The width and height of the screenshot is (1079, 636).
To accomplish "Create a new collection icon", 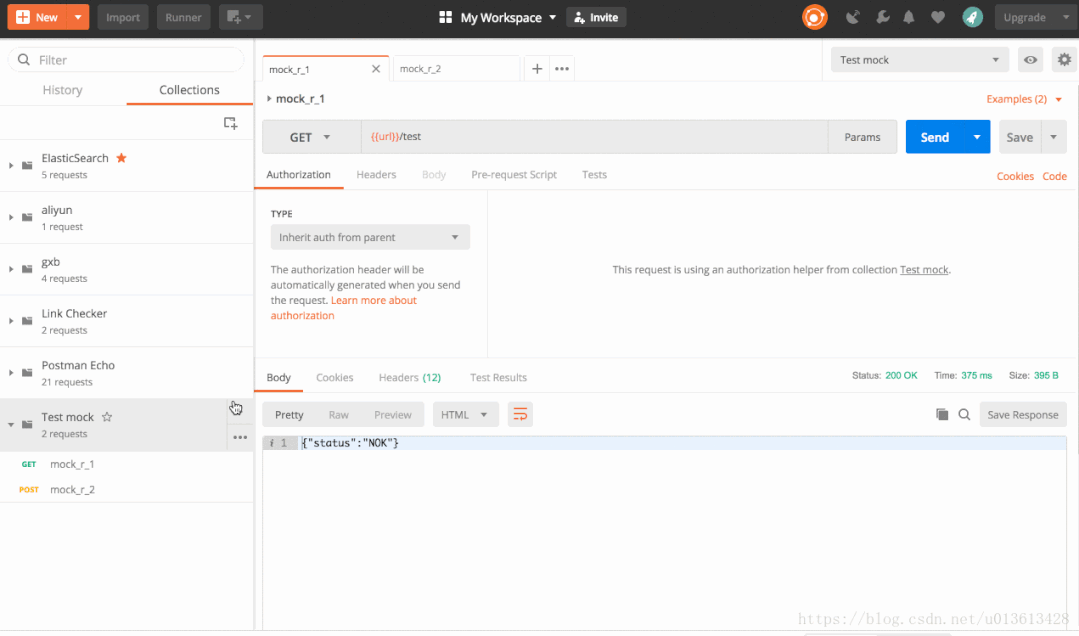I will 231,123.
